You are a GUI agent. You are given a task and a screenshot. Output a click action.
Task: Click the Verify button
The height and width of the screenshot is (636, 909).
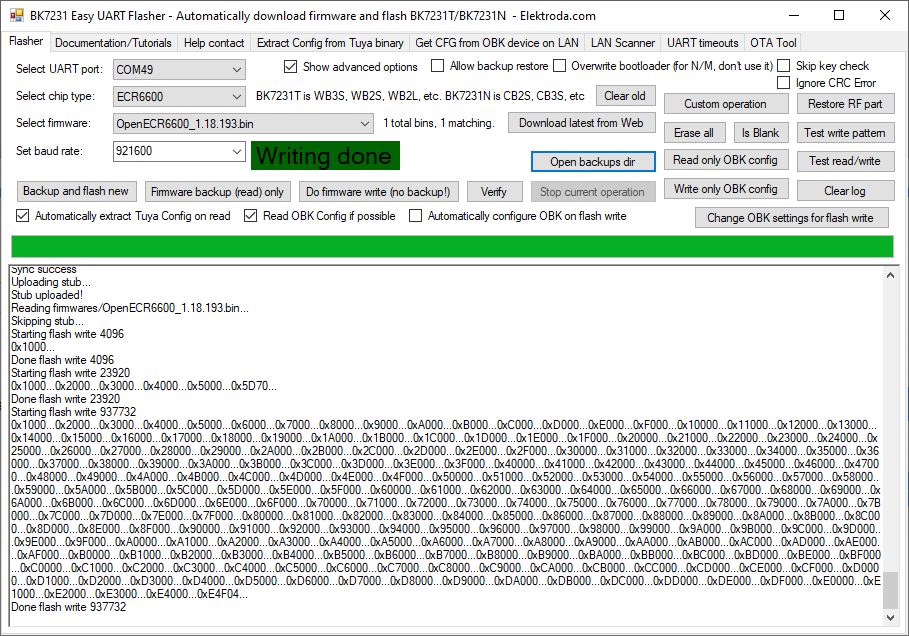coord(493,192)
